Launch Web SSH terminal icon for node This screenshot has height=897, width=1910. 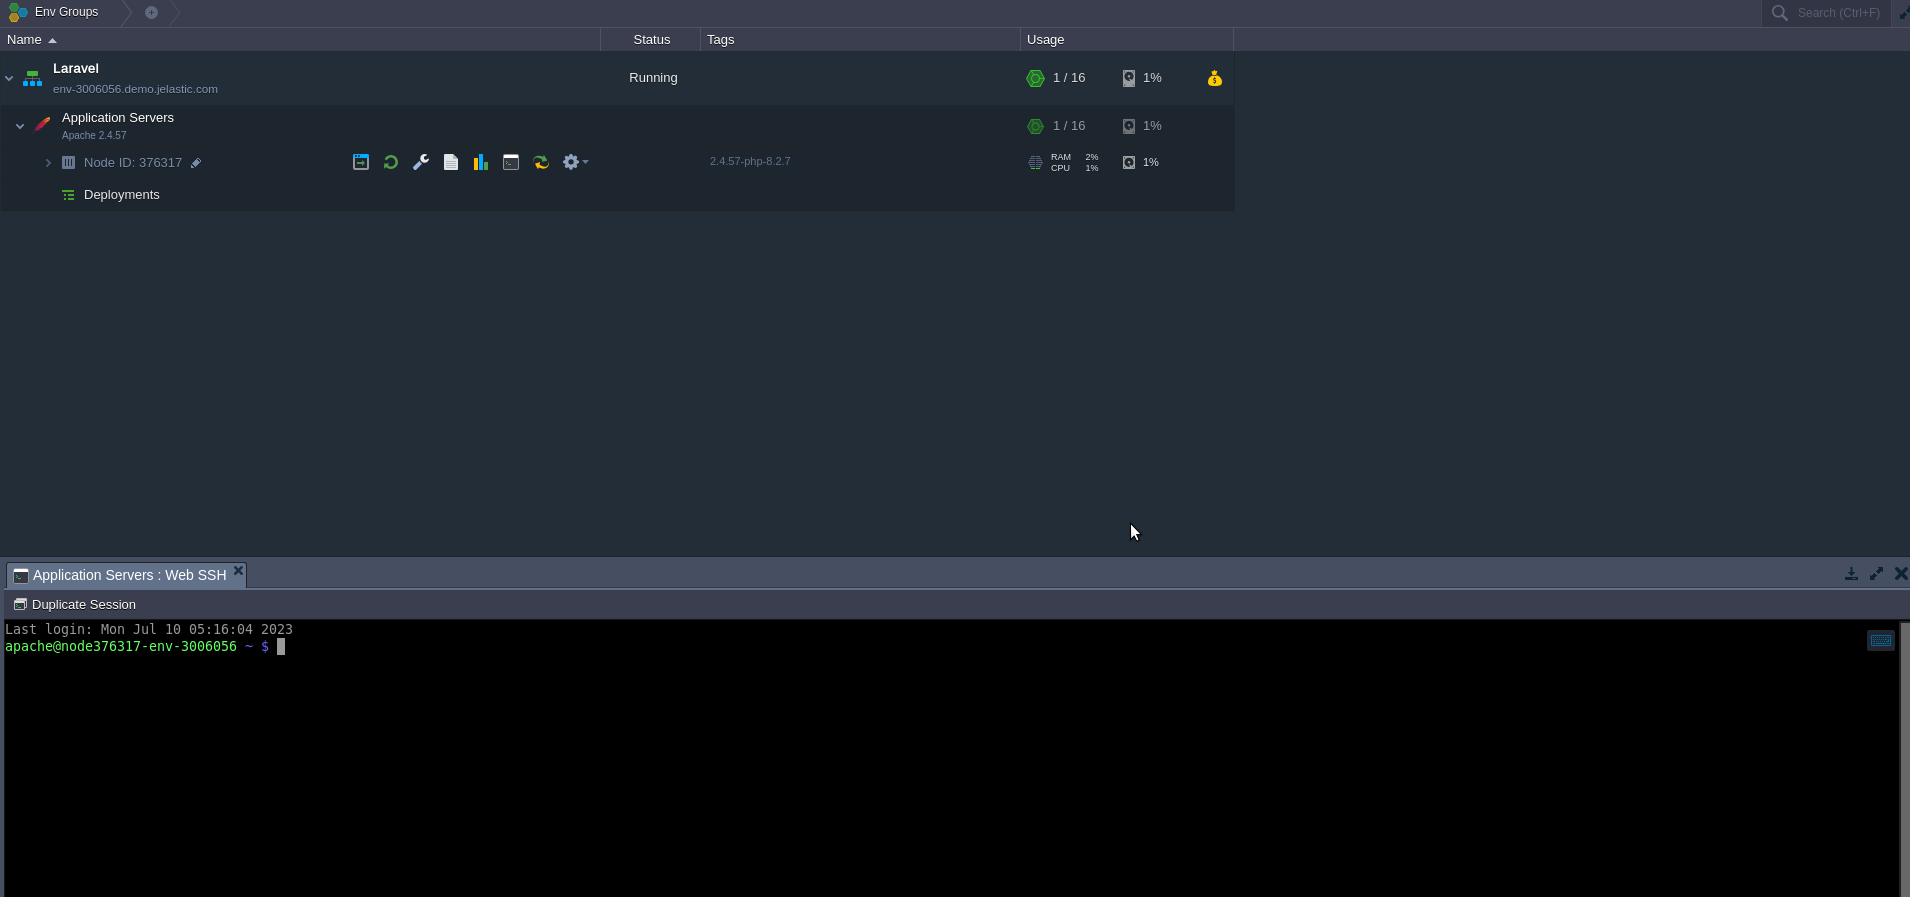(511, 162)
